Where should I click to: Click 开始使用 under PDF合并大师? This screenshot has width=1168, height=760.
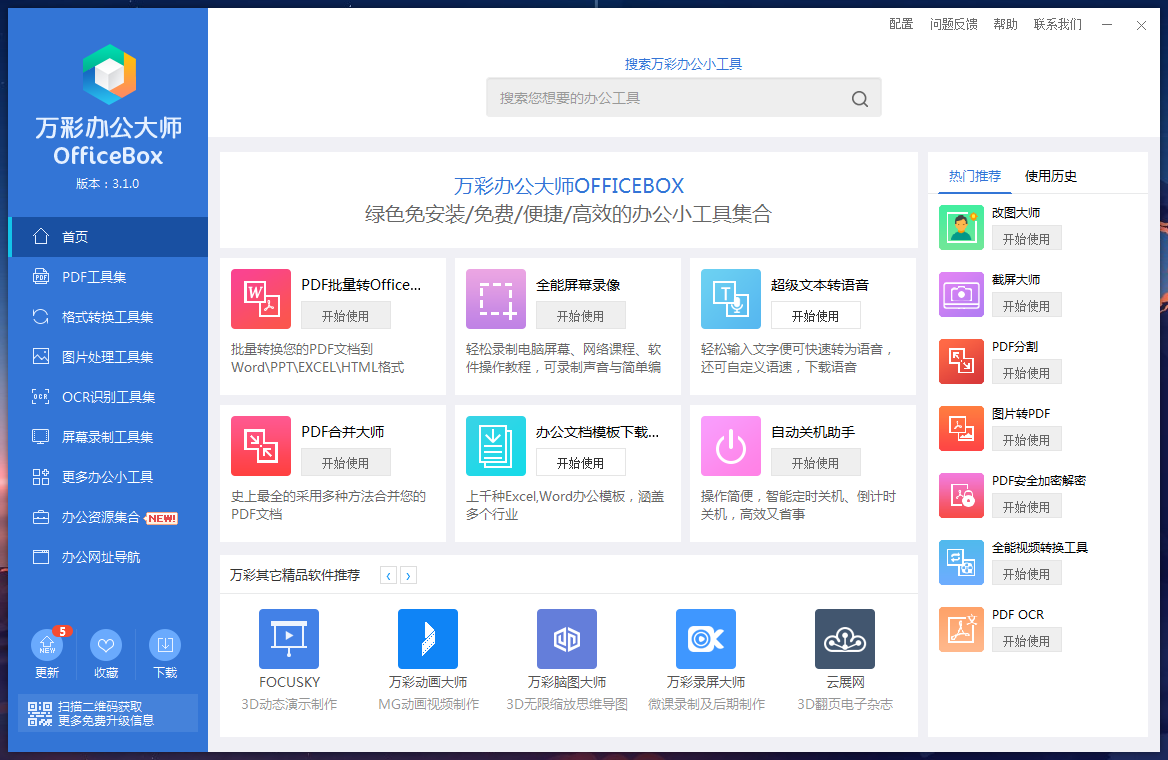click(346, 463)
